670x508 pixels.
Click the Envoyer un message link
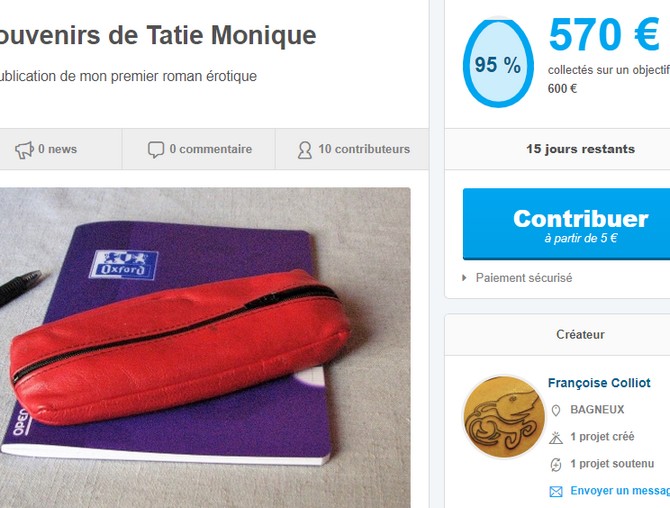coord(620,491)
